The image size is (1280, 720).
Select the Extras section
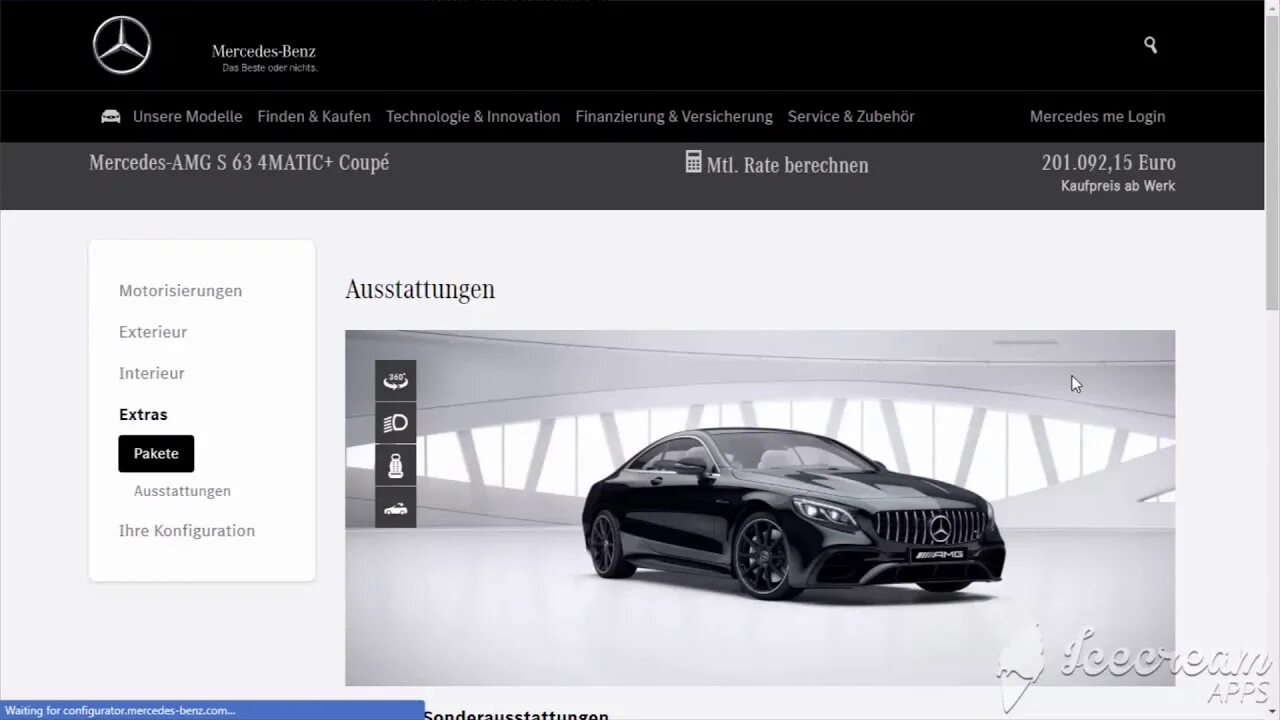(x=143, y=414)
